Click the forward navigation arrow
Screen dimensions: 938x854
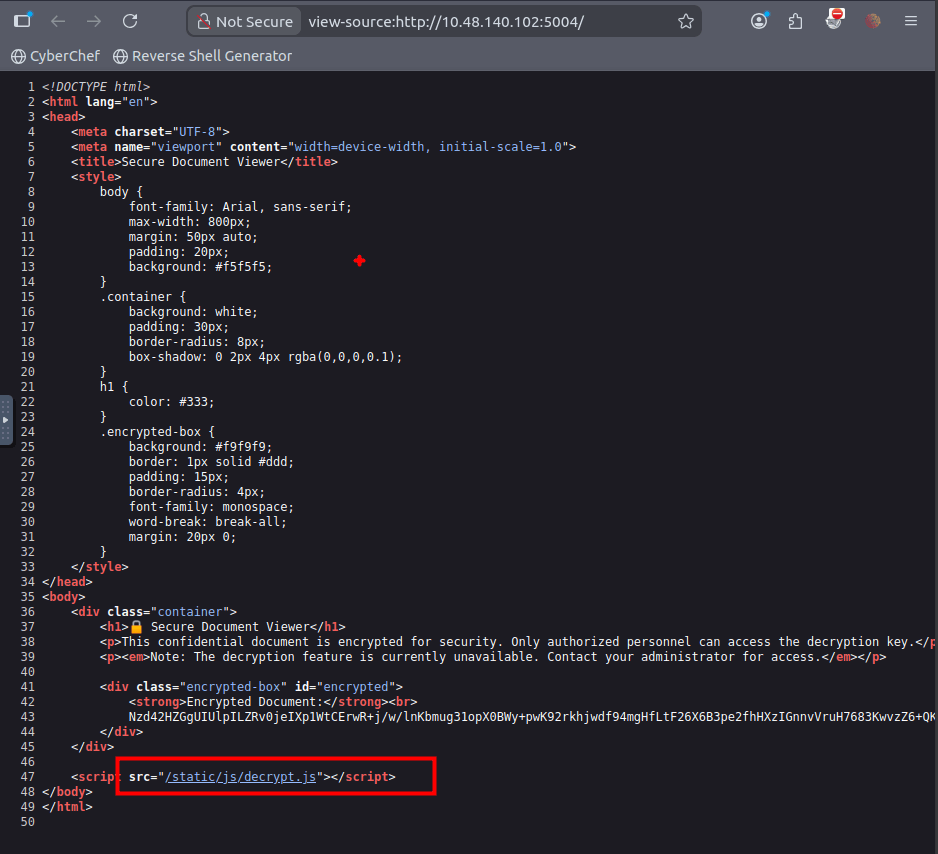click(94, 21)
